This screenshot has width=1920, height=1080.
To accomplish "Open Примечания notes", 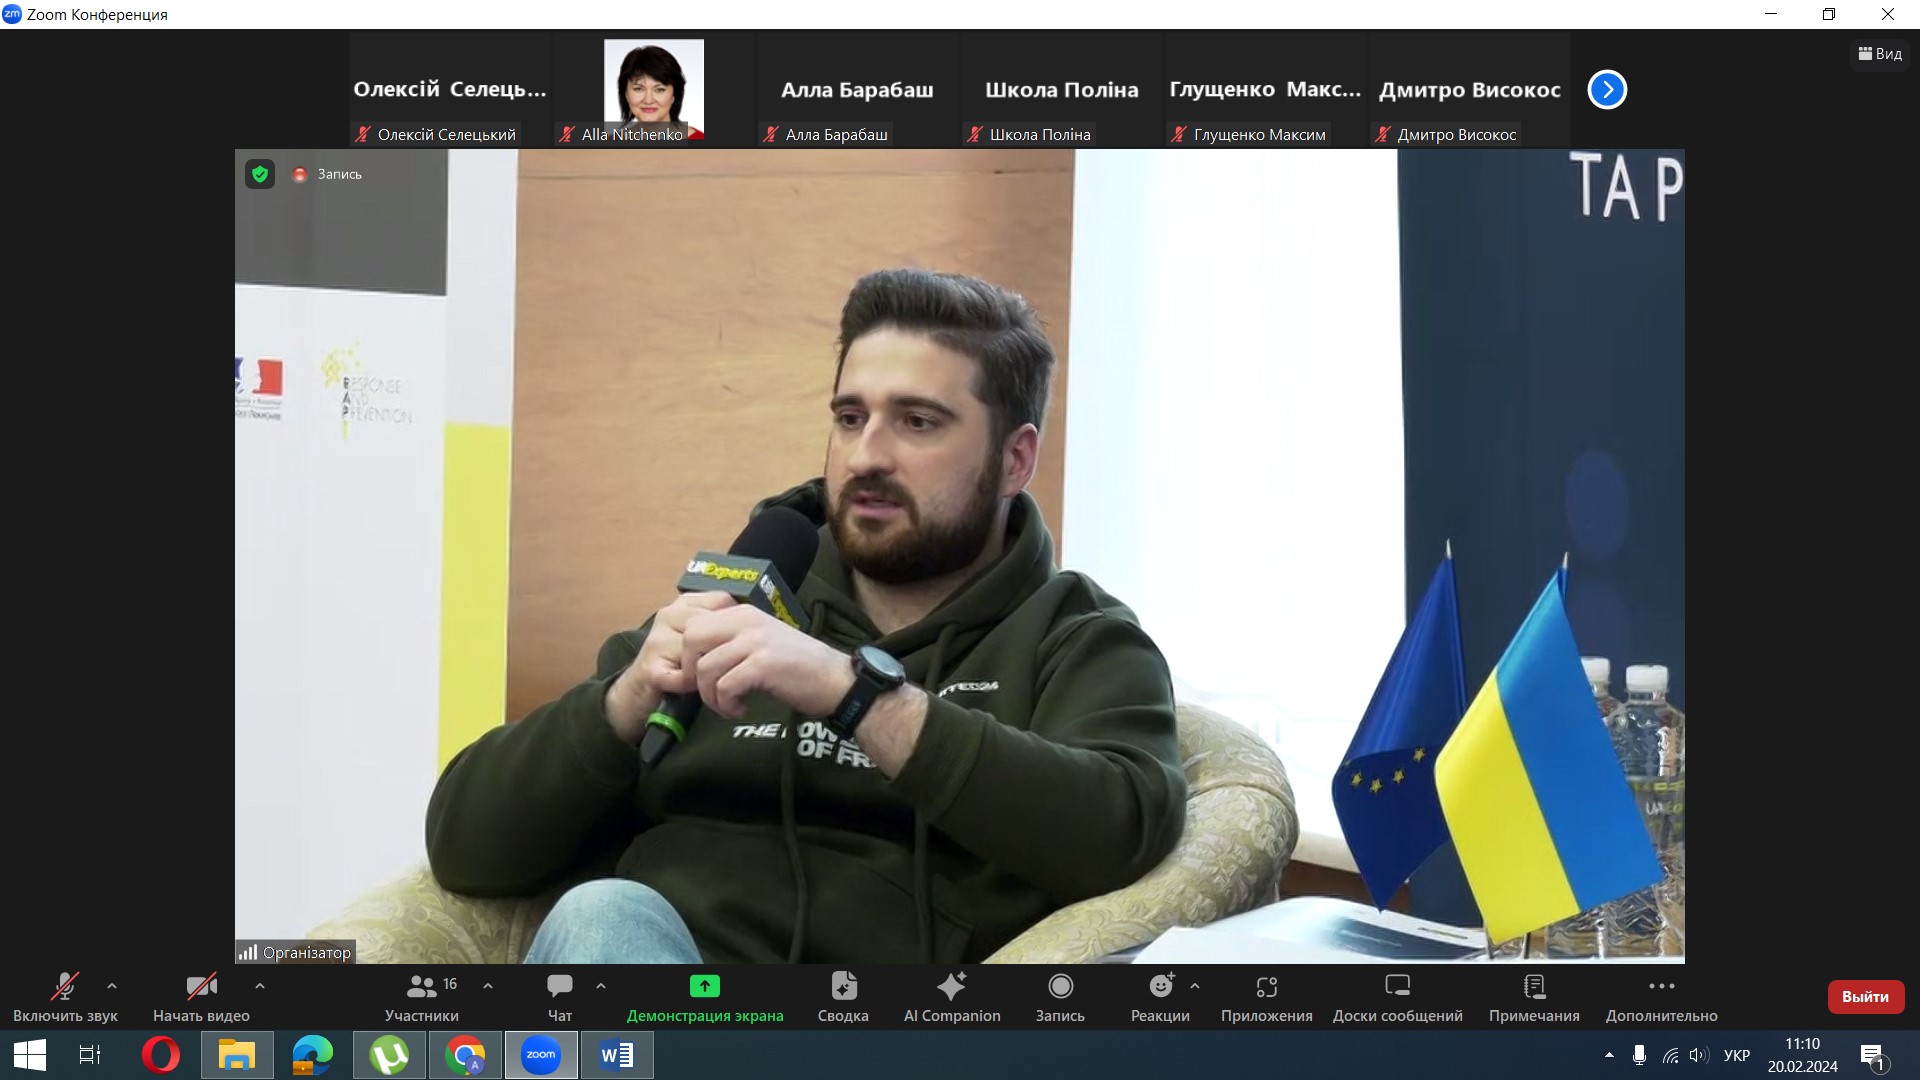I will point(1534,997).
